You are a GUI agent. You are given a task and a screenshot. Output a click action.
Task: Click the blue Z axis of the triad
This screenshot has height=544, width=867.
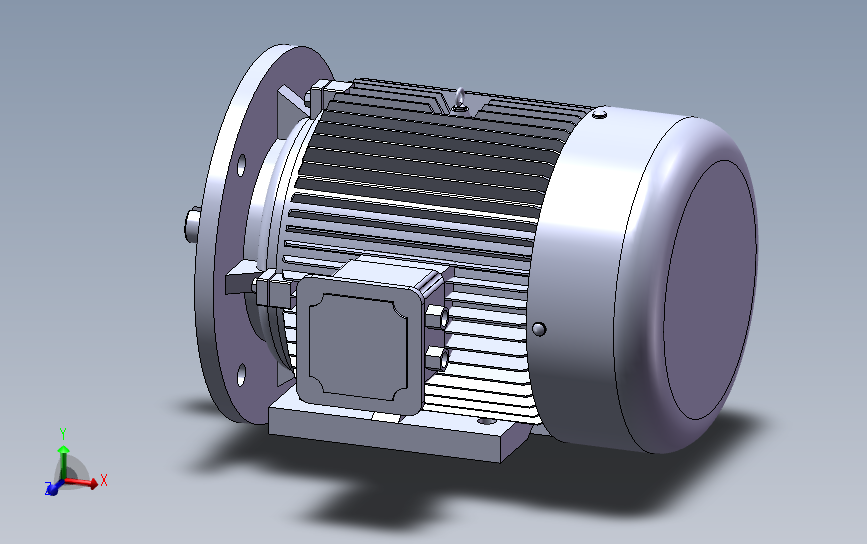click(53, 489)
